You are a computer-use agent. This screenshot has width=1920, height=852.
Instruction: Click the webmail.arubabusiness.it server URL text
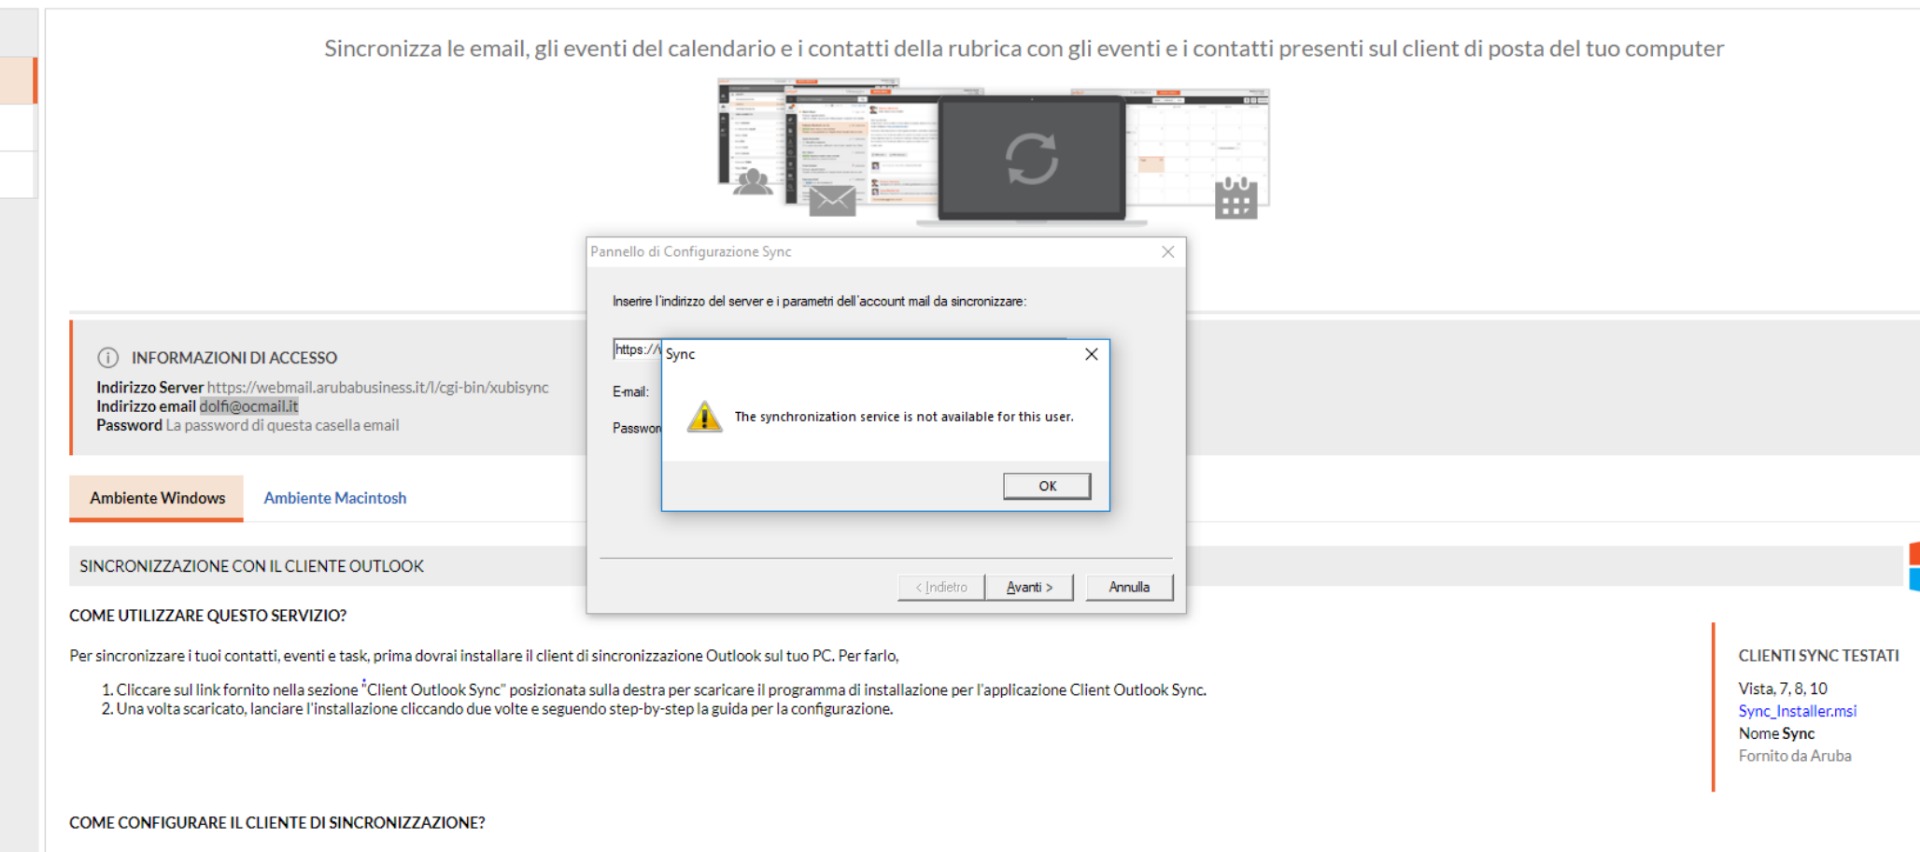(378, 387)
